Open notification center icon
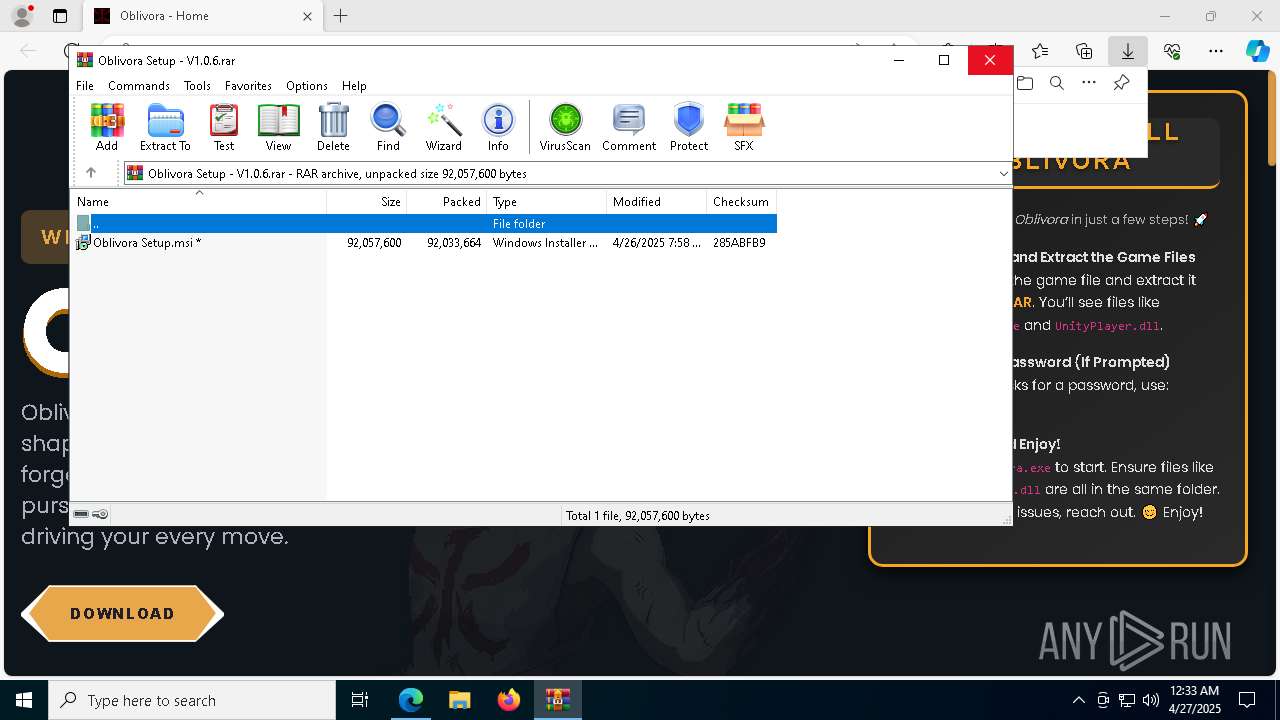The height and width of the screenshot is (720, 1280). point(1247,700)
